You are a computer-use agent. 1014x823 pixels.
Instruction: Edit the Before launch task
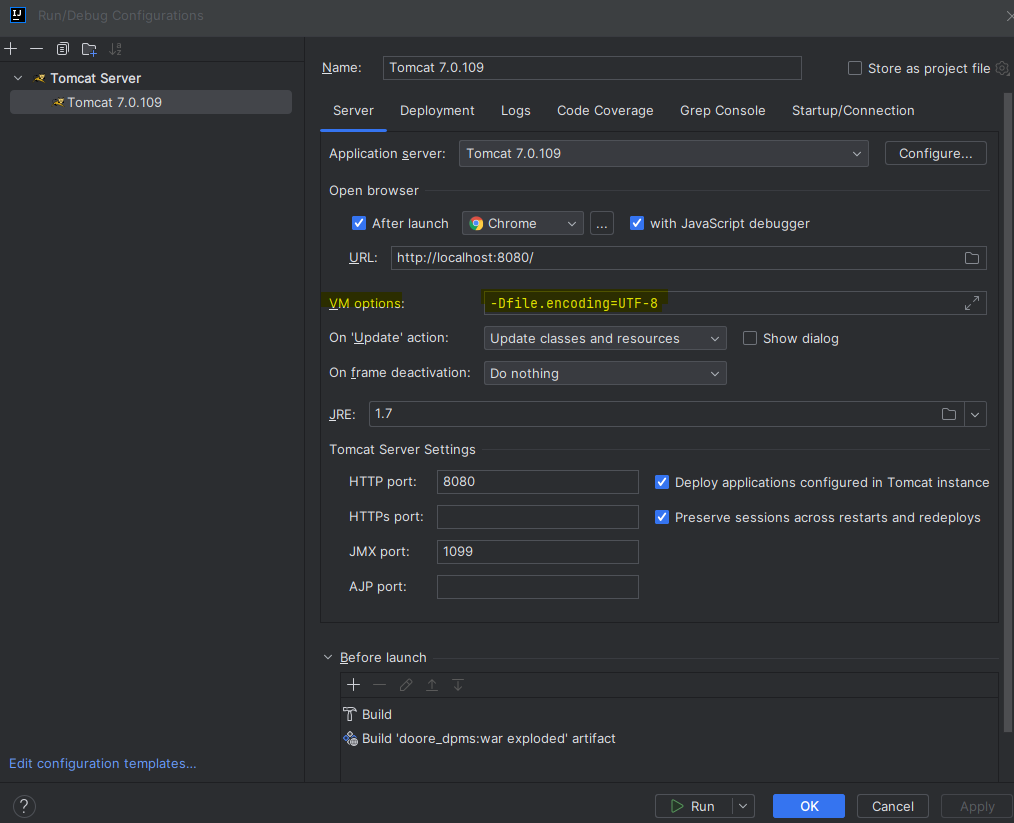[x=405, y=685]
